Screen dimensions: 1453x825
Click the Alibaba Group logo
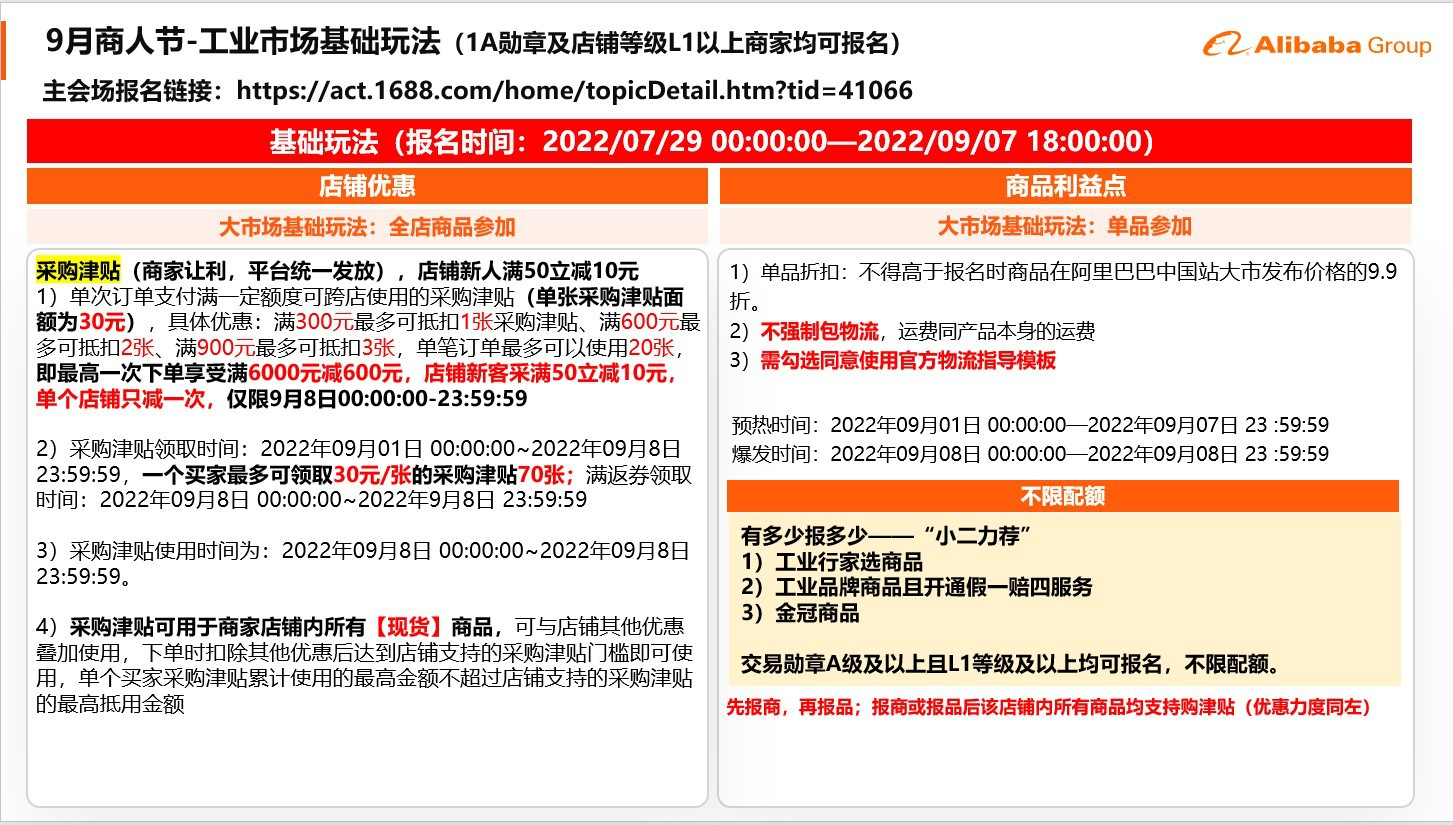[1316, 45]
